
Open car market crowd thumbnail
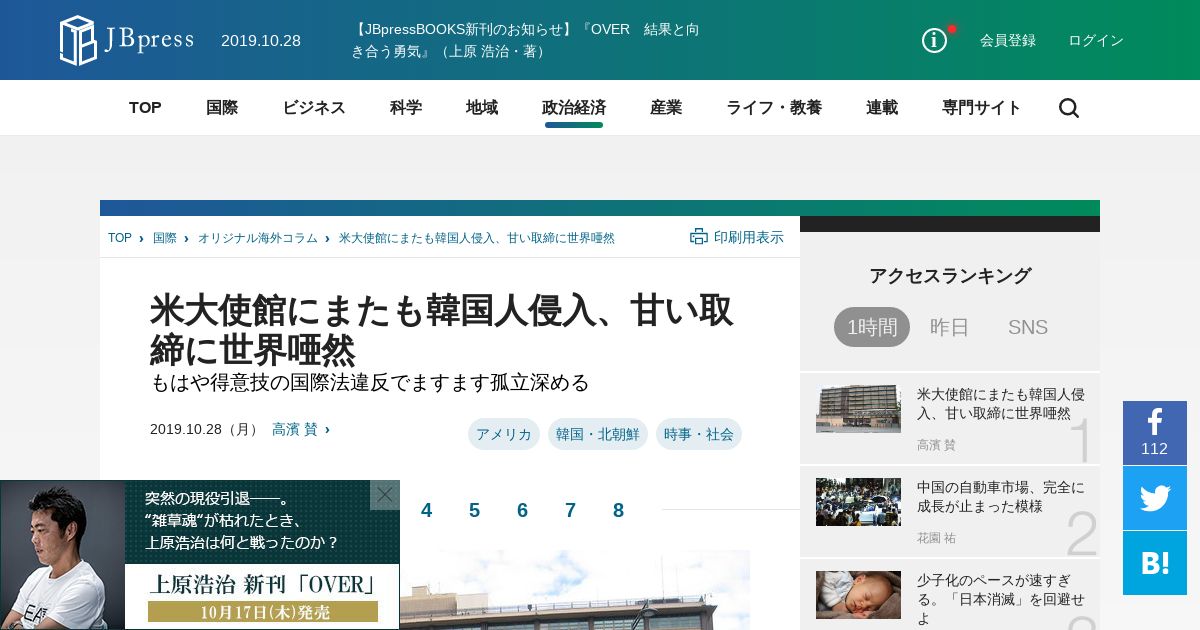click(x=858, y=502)
